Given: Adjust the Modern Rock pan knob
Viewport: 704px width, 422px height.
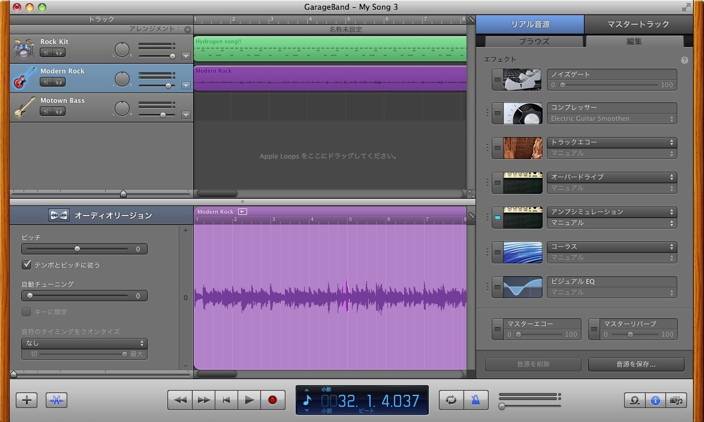Looking at the screenshot, I should point(122,79).
